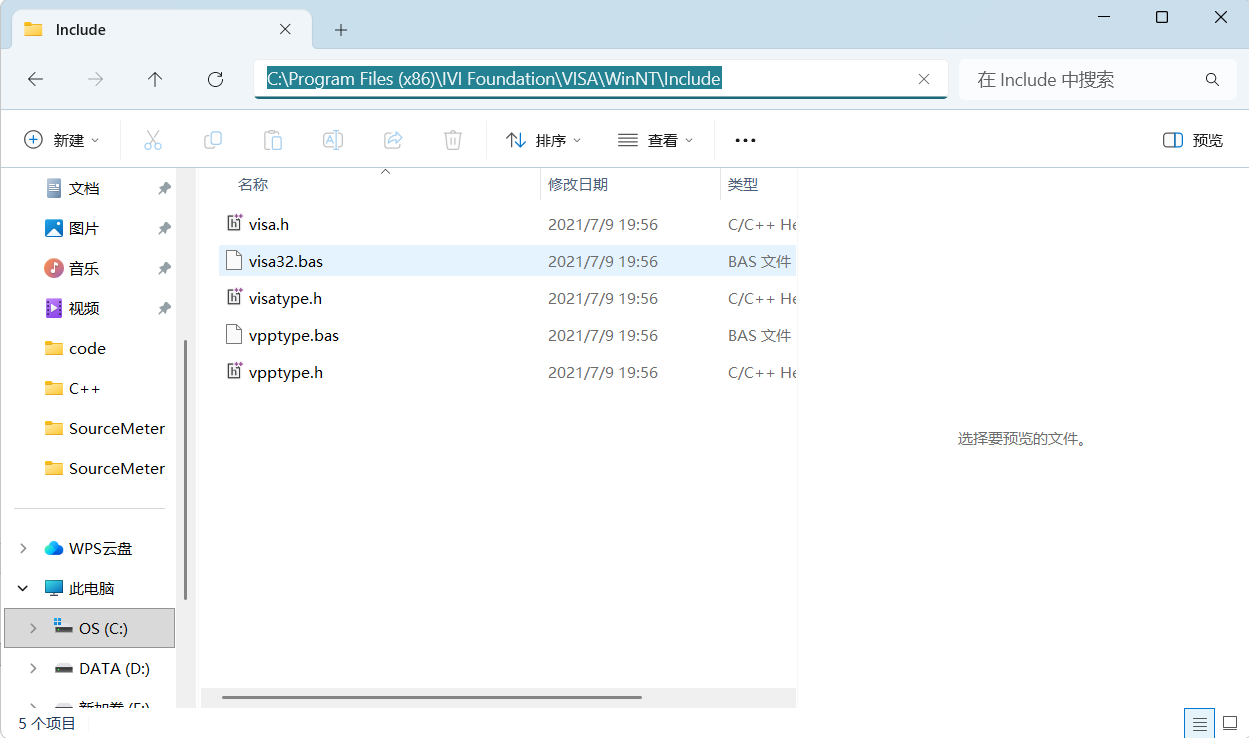Cut the selected file visa32.bas

pos(152,139)
